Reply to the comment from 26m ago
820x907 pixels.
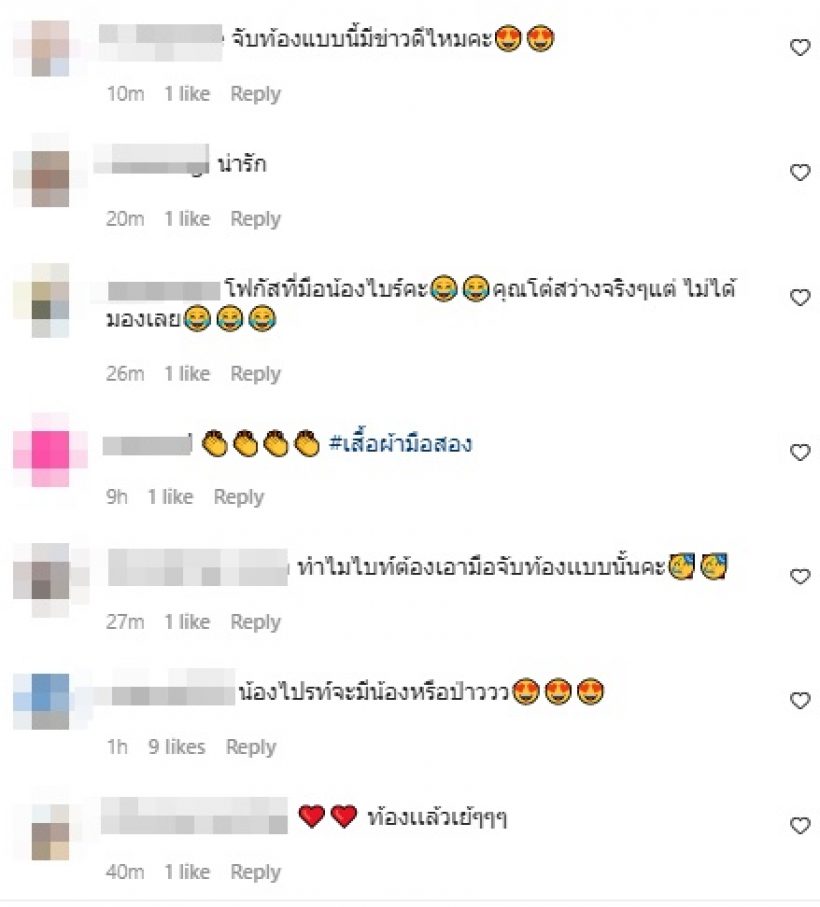(255, 374)
